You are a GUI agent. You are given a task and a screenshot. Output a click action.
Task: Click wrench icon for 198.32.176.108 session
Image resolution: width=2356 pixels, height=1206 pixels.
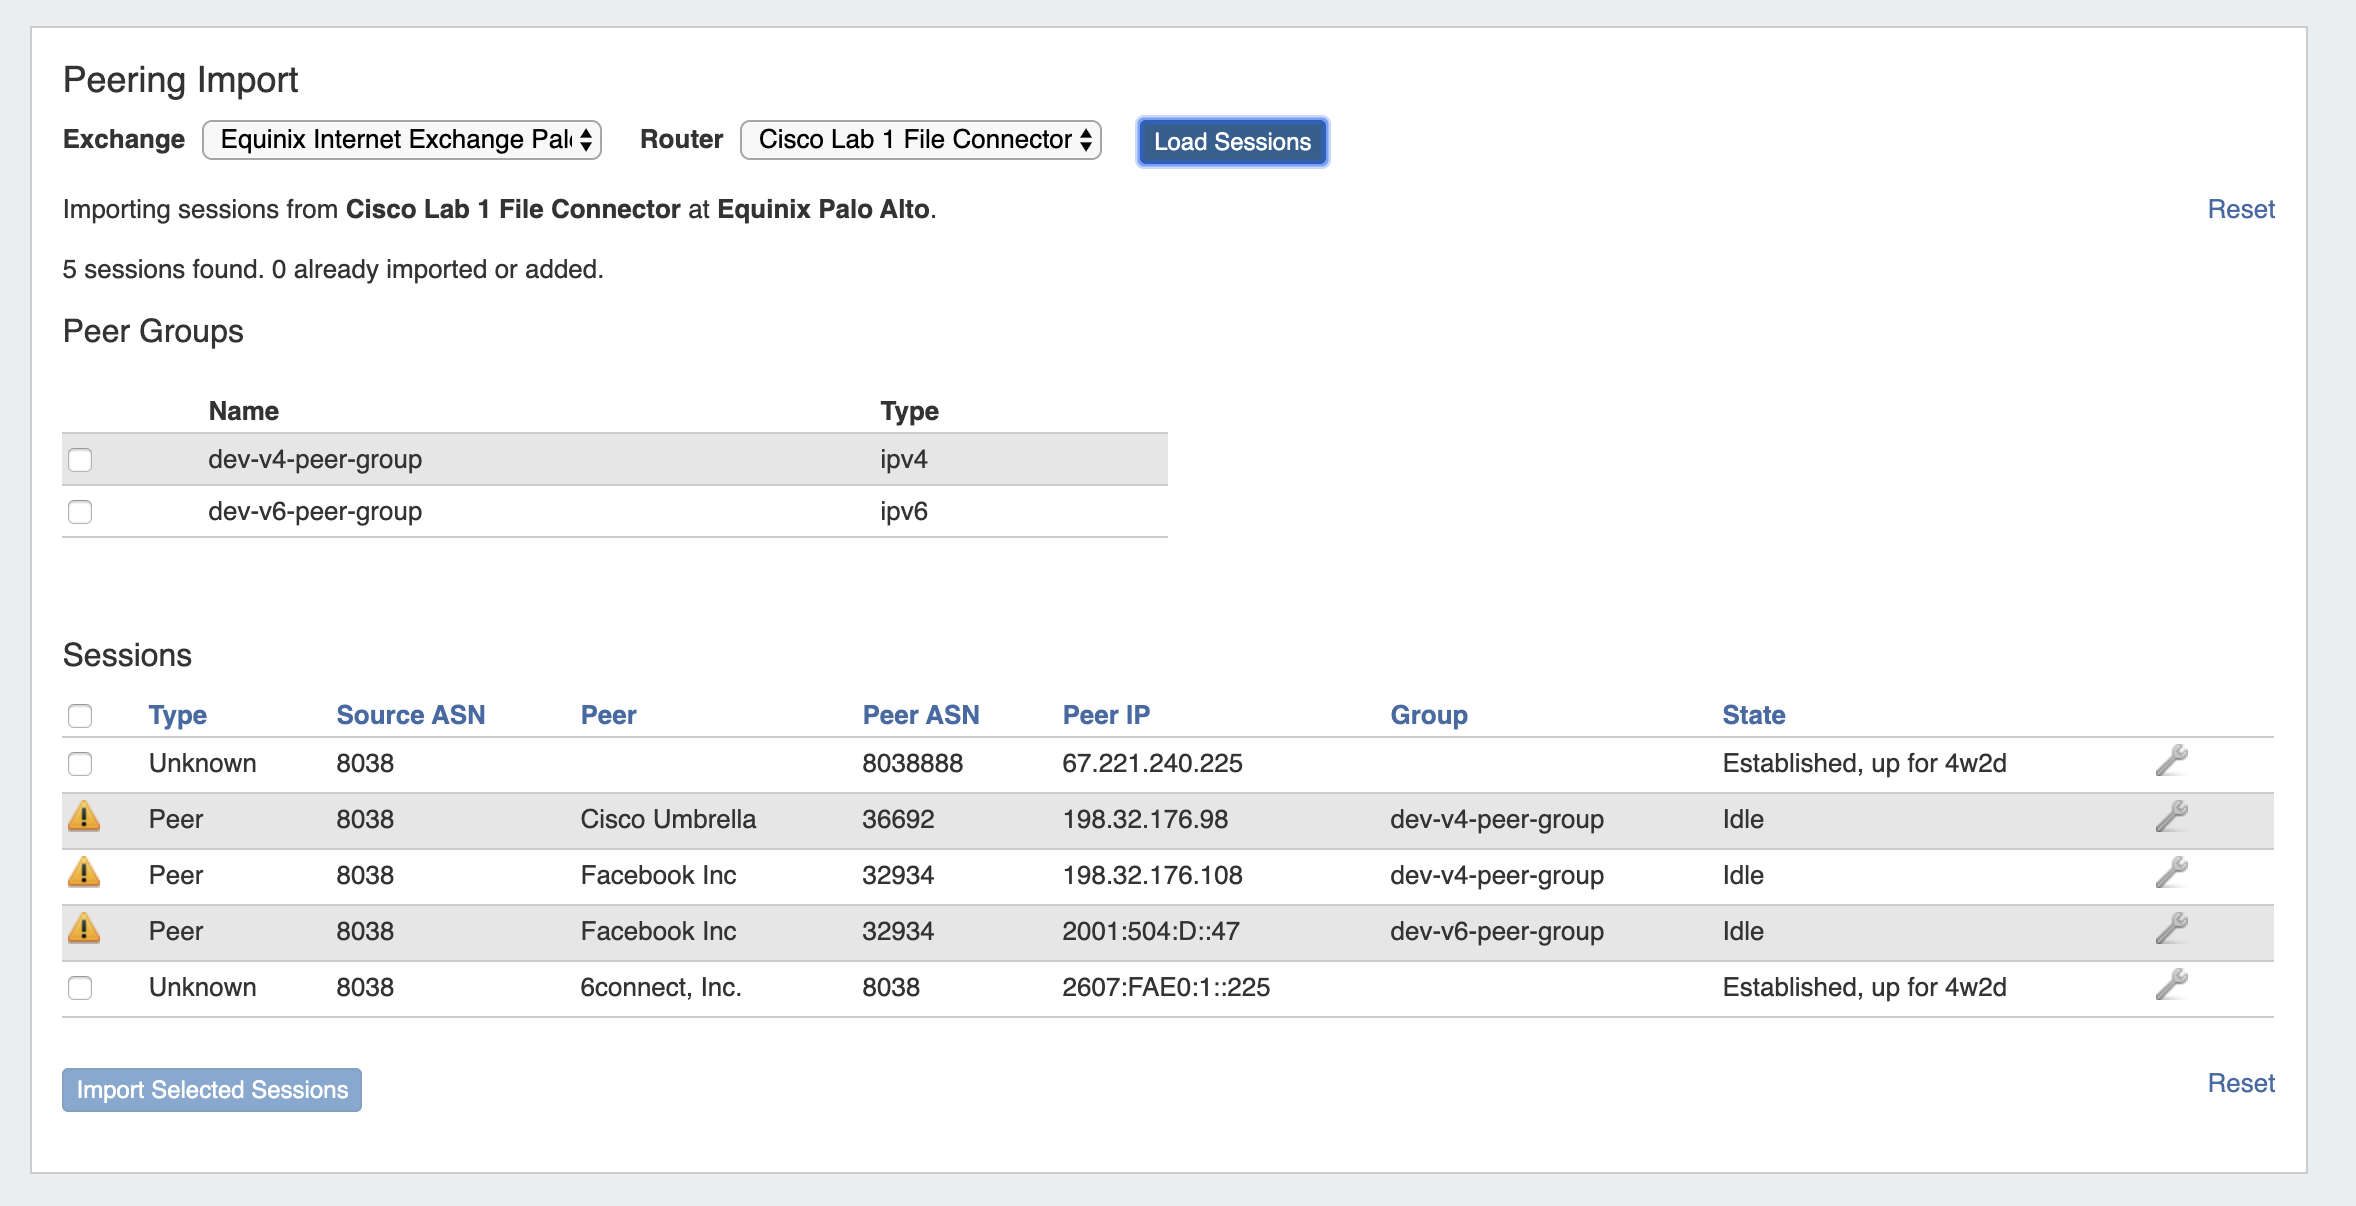2171,873
